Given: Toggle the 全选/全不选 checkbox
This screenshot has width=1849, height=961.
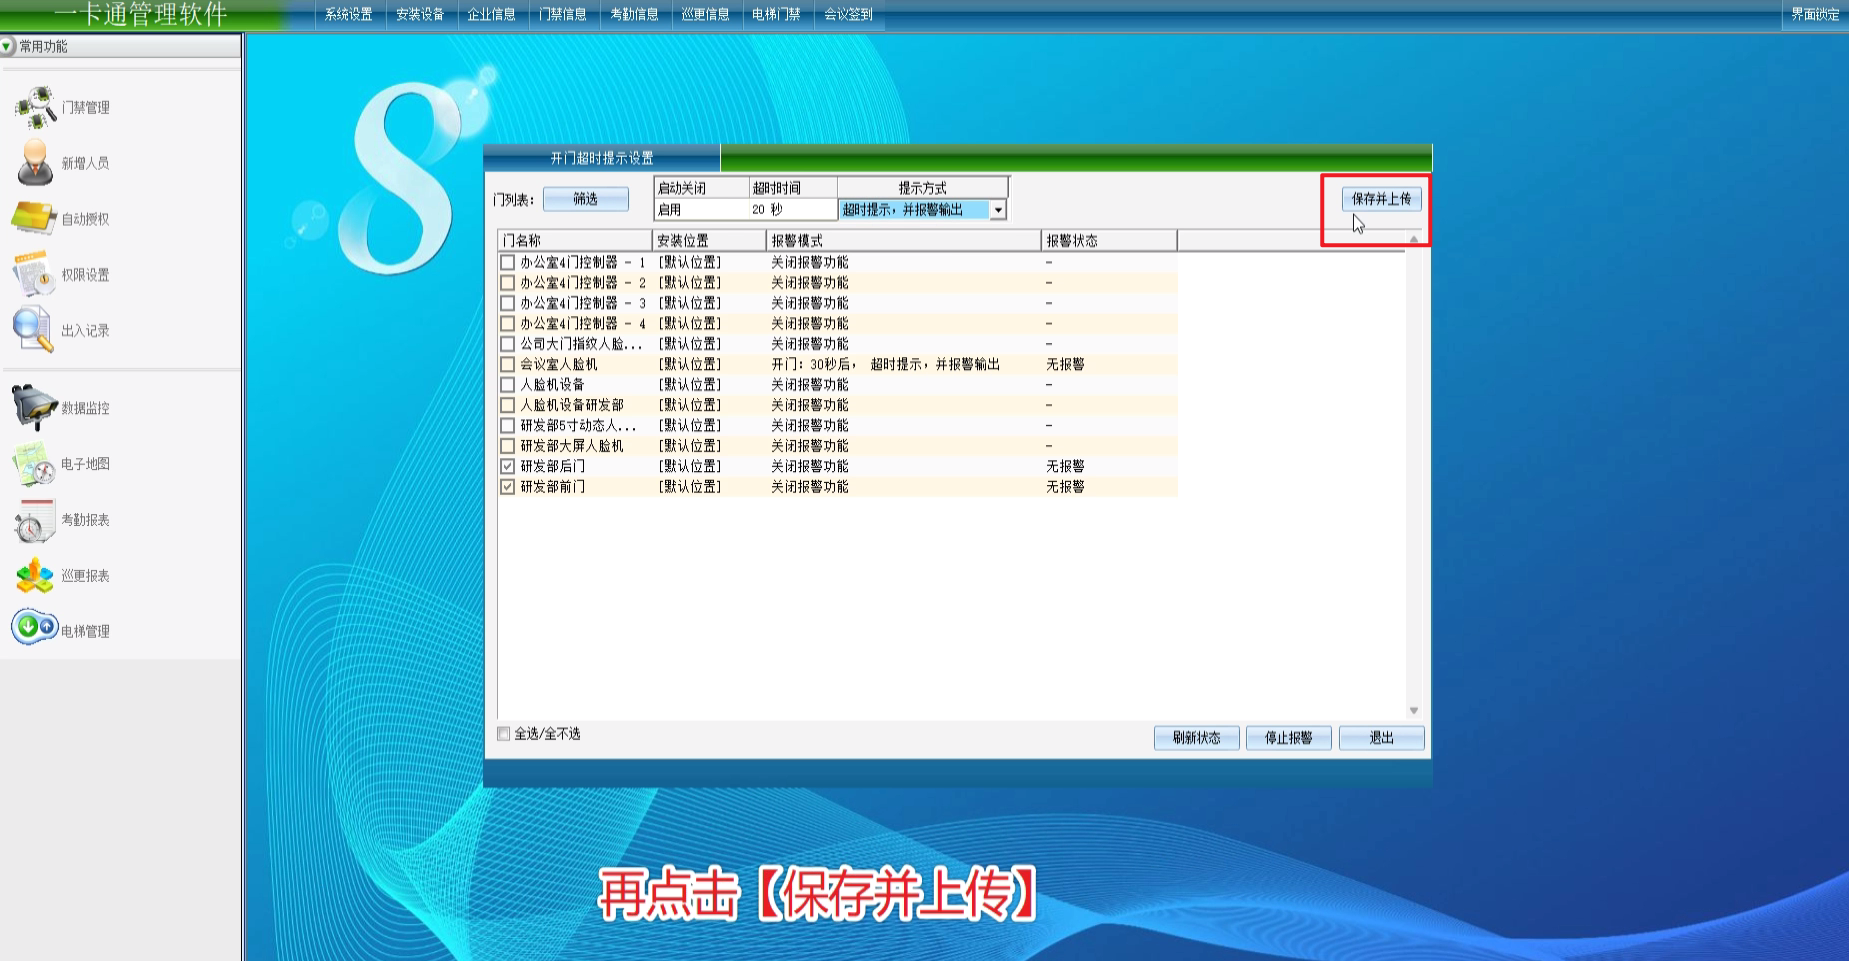Looking at the screenshot, I should coord(504,734).
